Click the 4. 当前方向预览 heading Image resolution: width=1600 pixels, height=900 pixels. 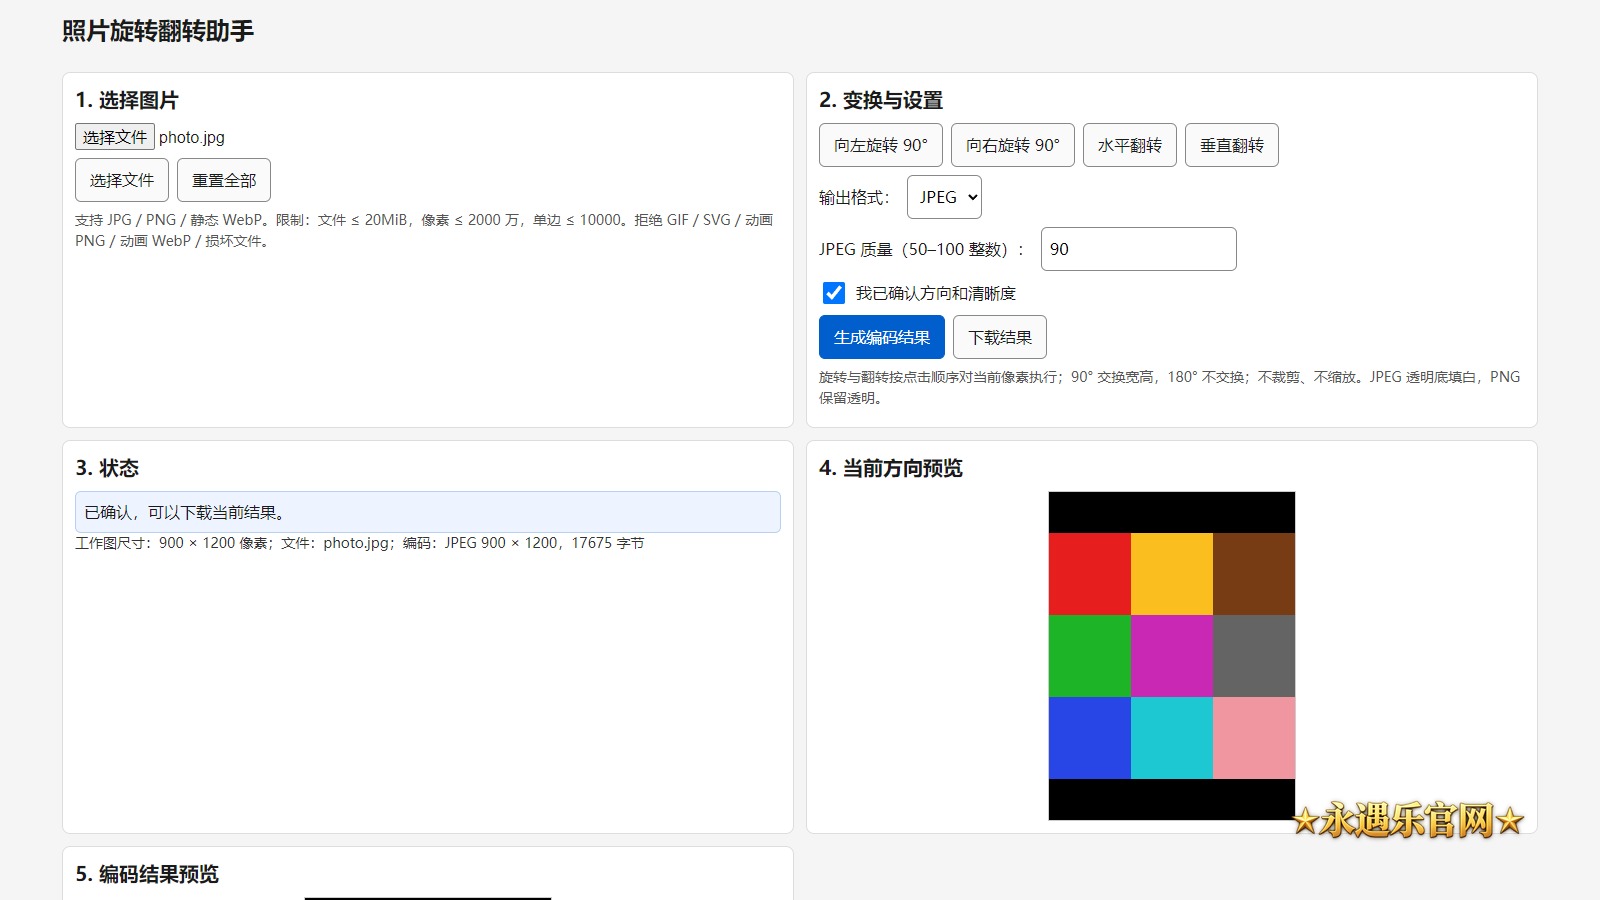click(x=891, y=468)
